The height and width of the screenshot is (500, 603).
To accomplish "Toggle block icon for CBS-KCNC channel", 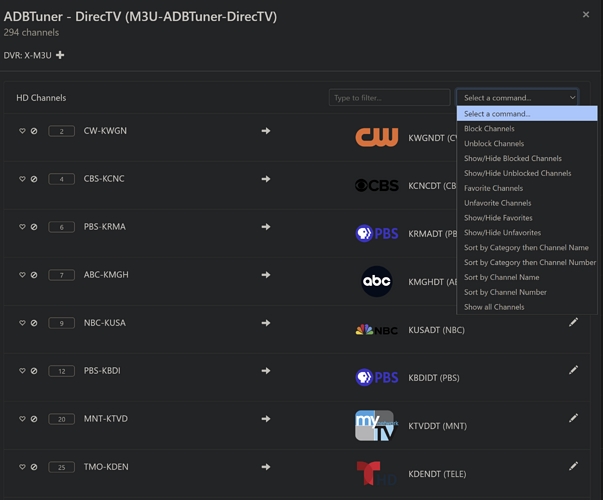I will (34, 179).
